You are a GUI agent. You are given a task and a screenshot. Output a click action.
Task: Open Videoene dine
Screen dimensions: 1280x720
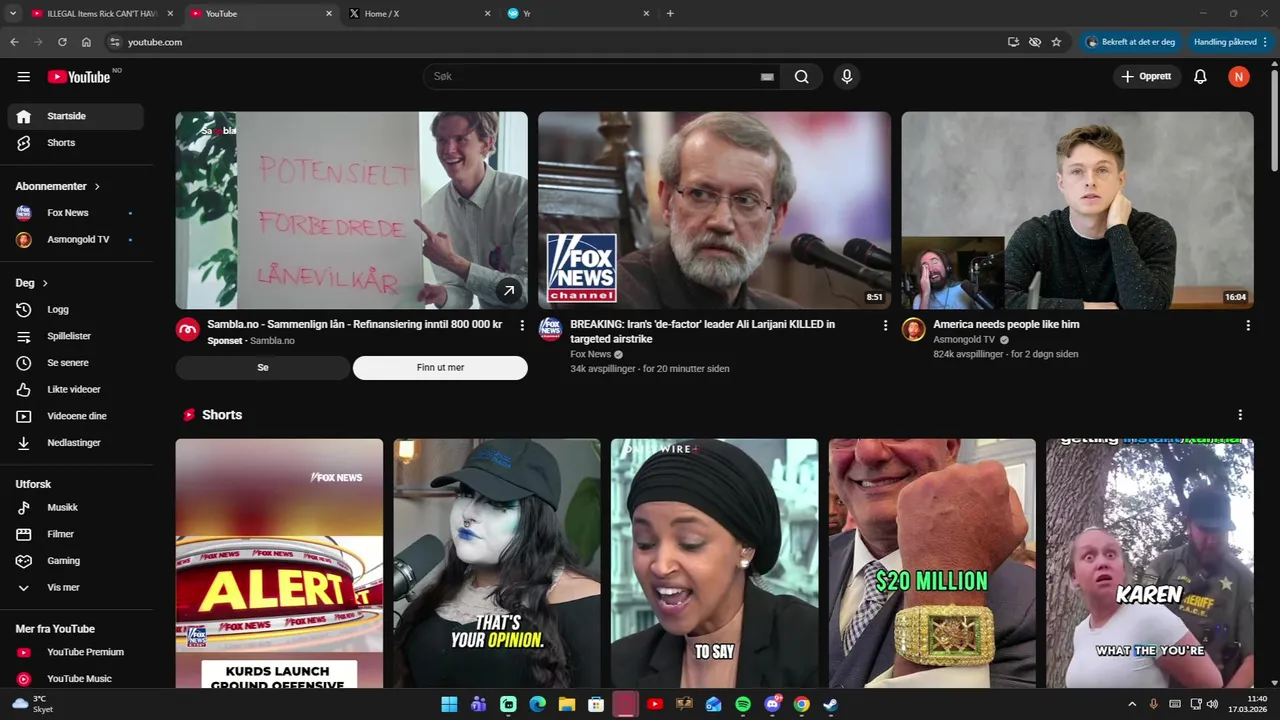[76, 416]
